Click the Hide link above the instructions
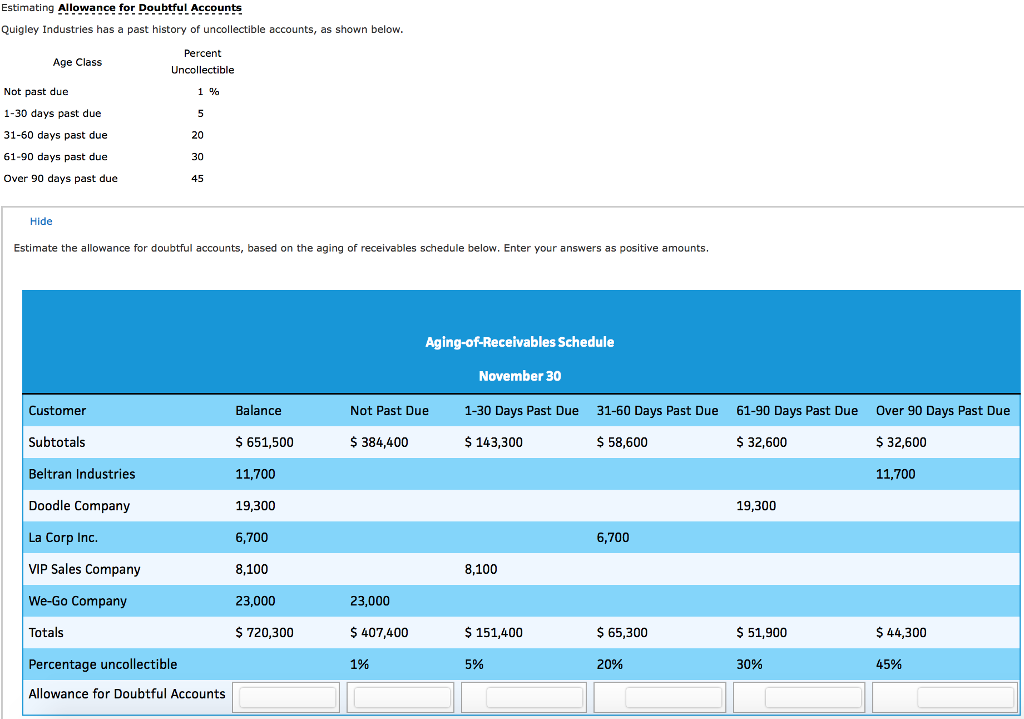The width and height of the screenshot is (1024, 719). (x=41, y=221)
